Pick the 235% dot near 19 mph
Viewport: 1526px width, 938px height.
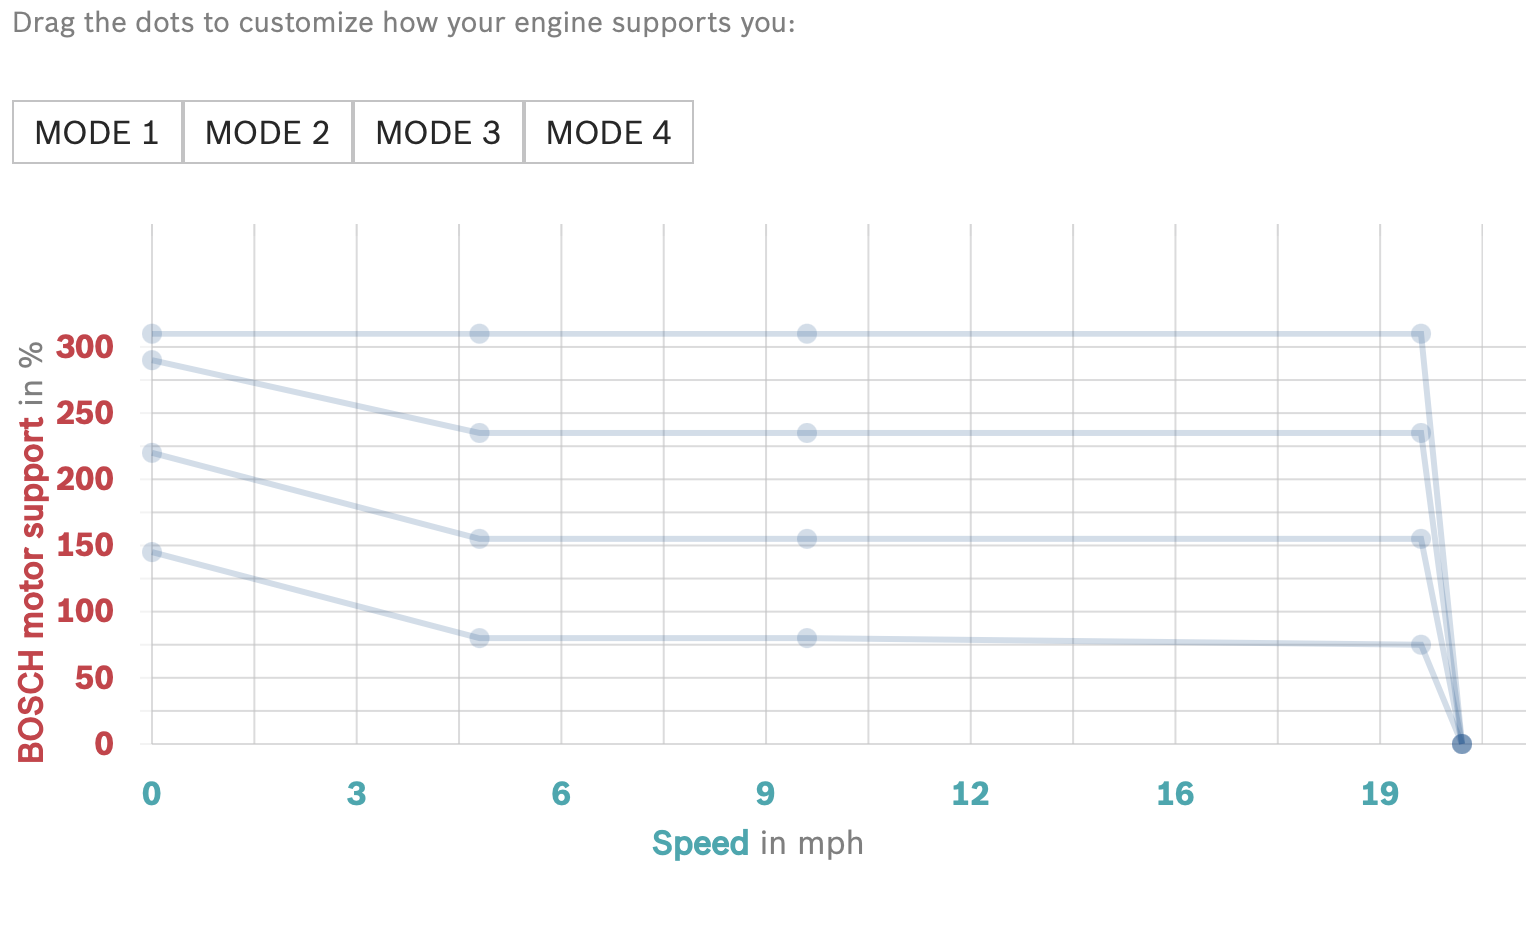point(1420,433)
